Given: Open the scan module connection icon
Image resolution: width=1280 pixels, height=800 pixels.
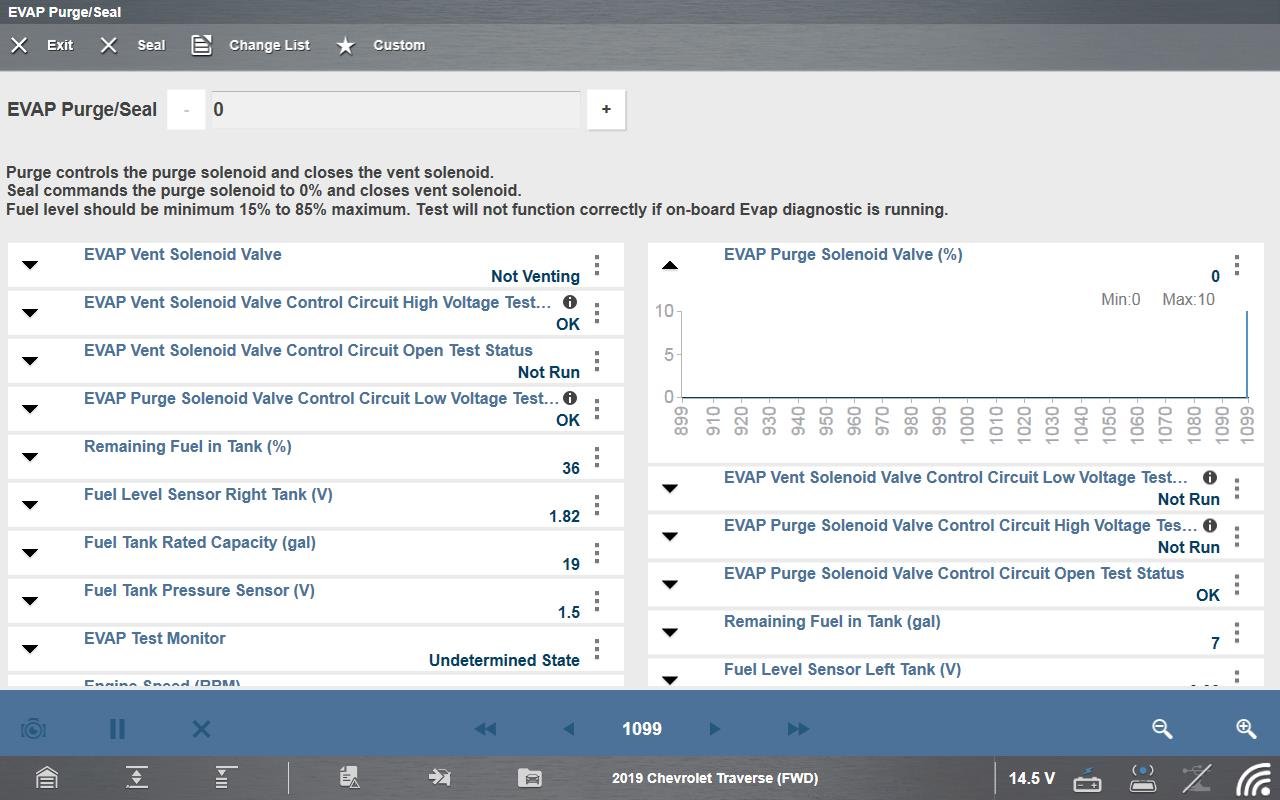Looking at the screenshot, I should [x=1143, y=778].
